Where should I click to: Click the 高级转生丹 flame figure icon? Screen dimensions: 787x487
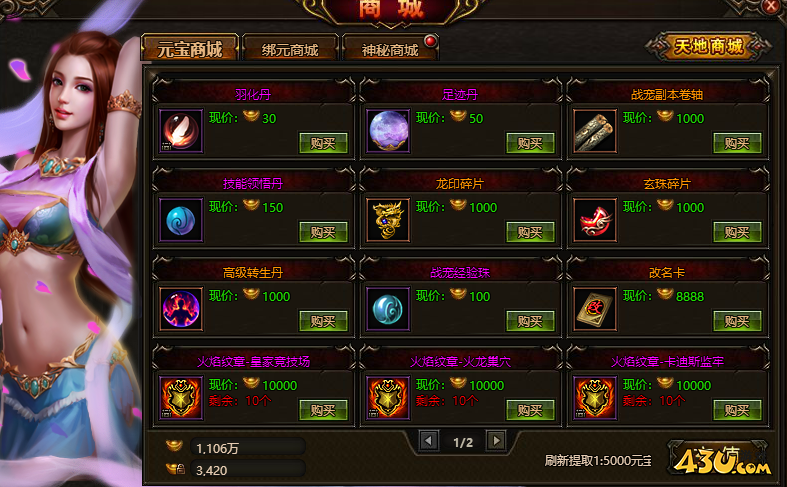click(181, 309)
